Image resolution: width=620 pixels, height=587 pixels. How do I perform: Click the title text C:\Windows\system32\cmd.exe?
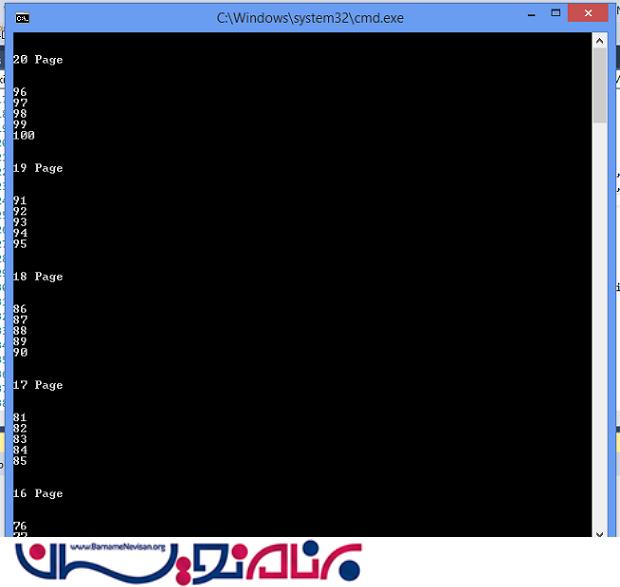point(310,18)
